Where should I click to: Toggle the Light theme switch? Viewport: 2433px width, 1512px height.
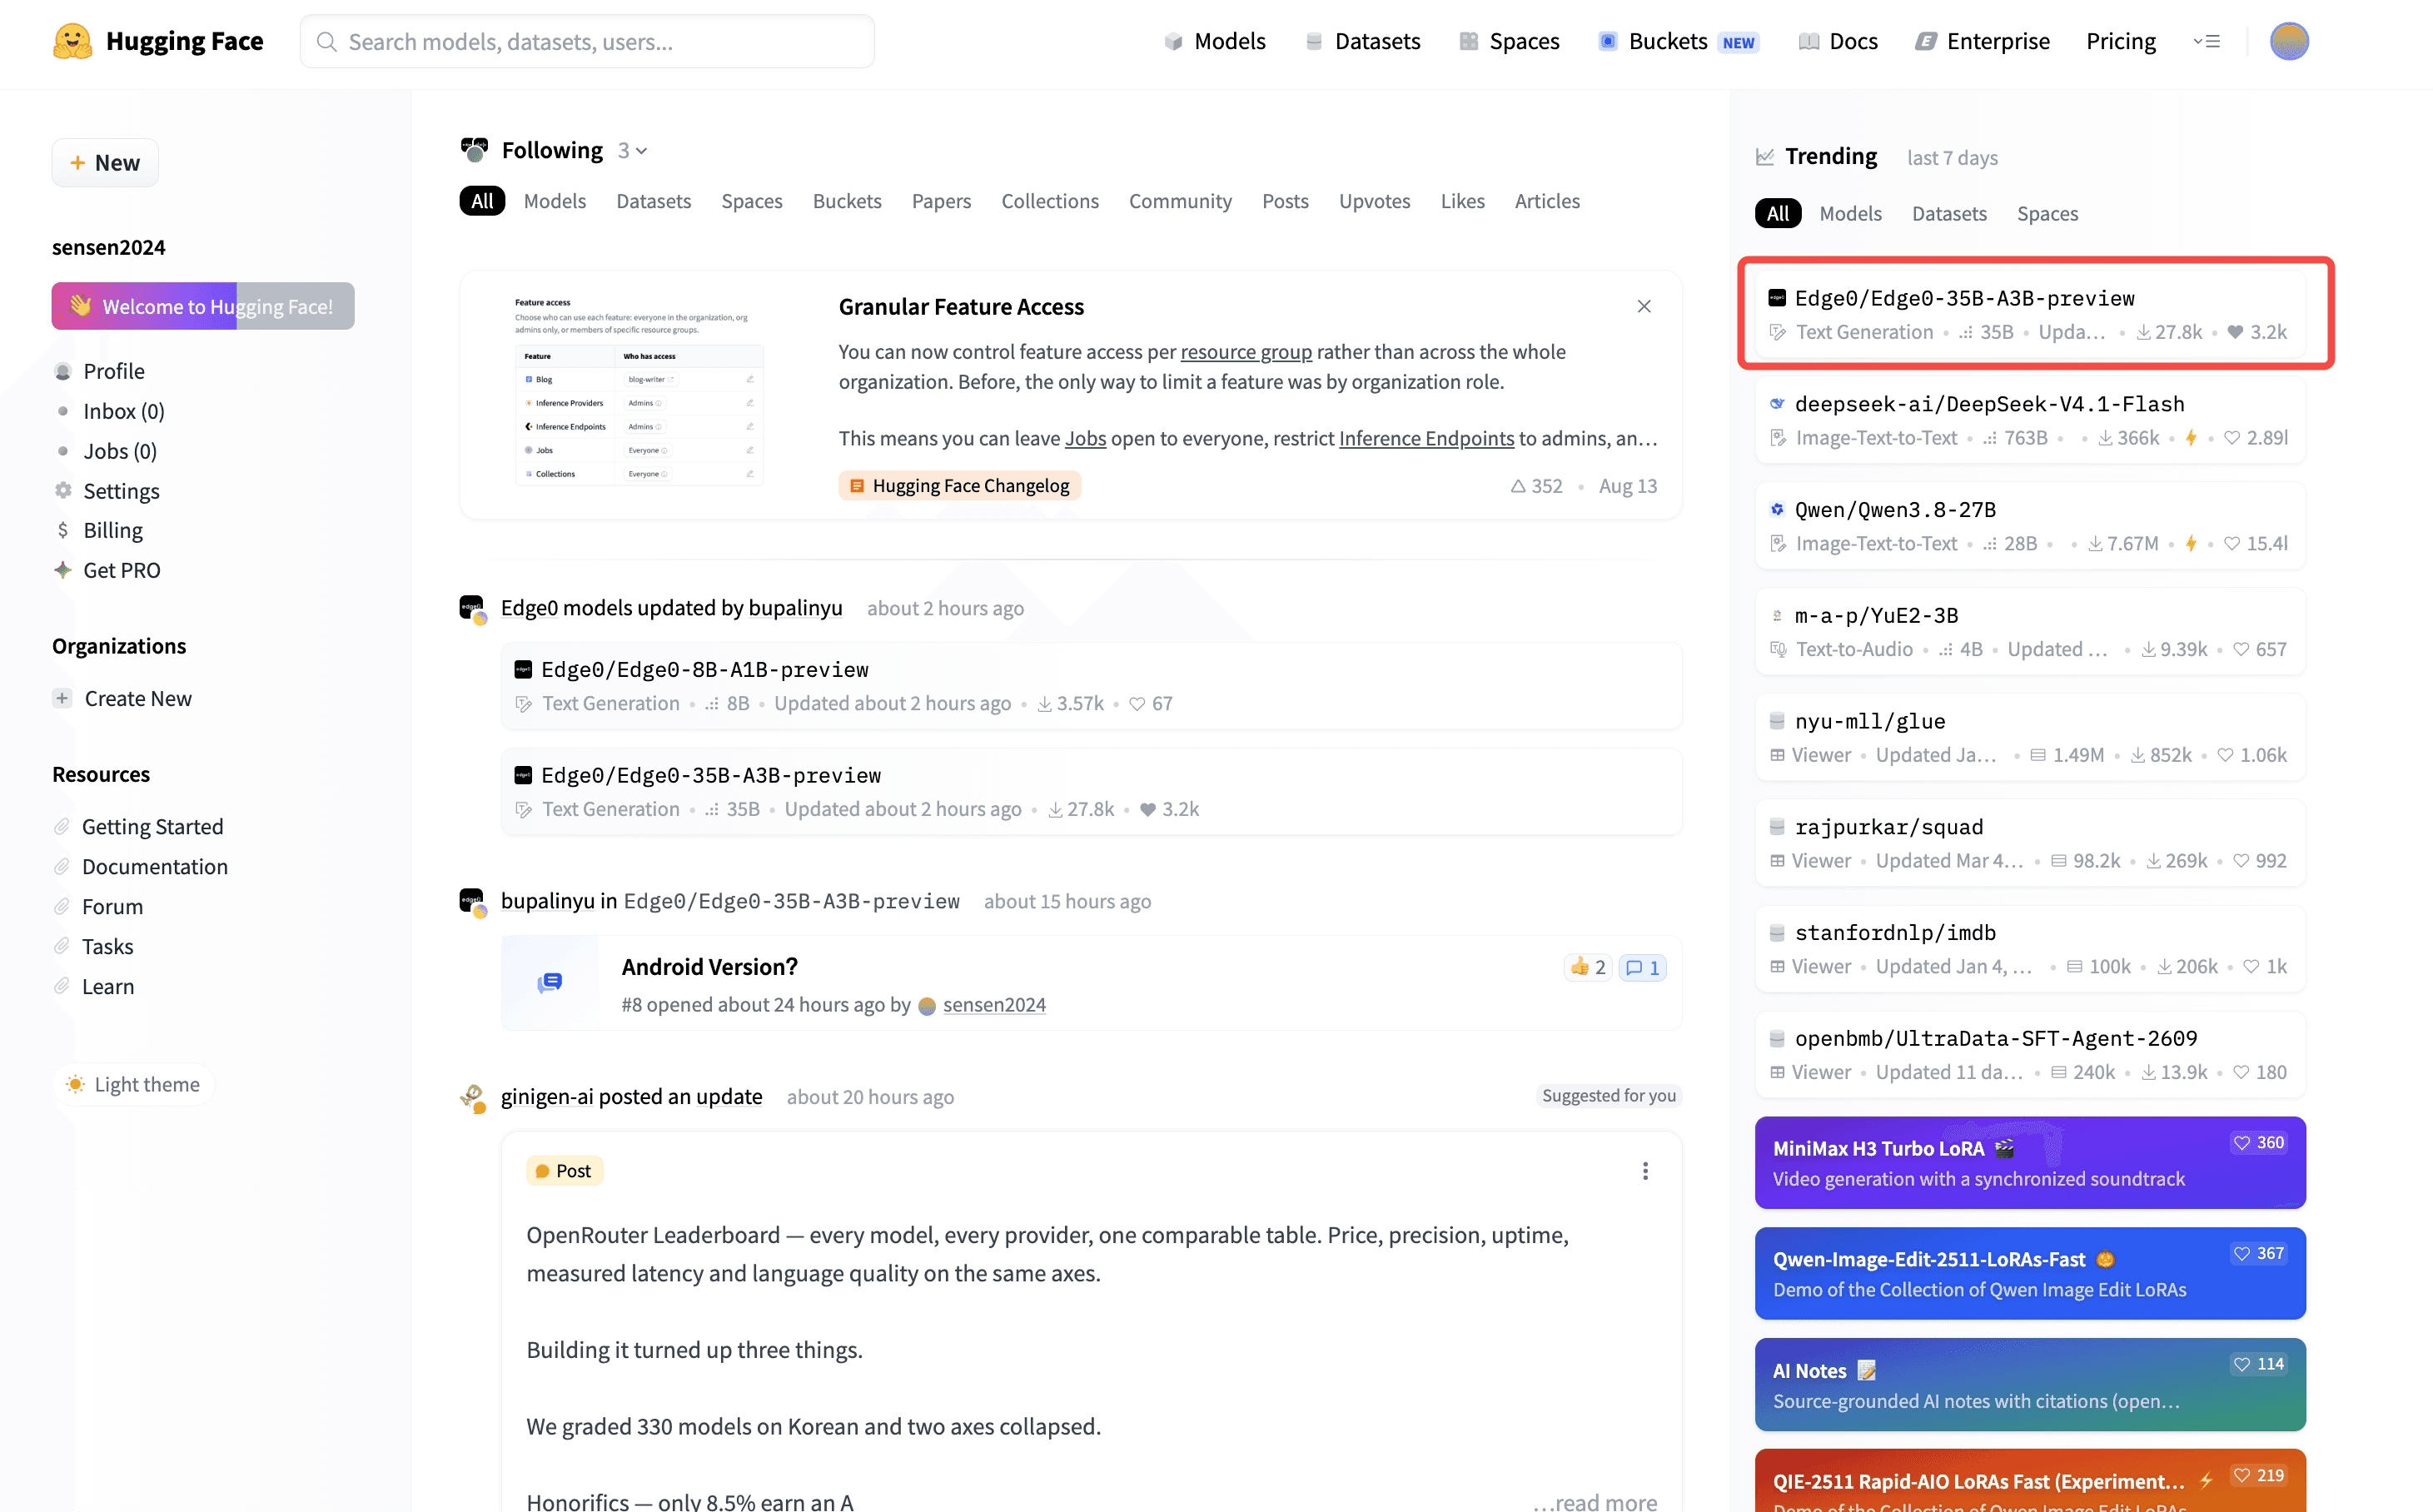pyautogui.click(x=133, y=1084)
